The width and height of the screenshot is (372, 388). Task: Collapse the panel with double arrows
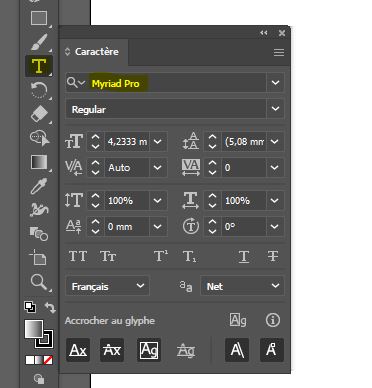pyautogui.click(x=264, y=33)
